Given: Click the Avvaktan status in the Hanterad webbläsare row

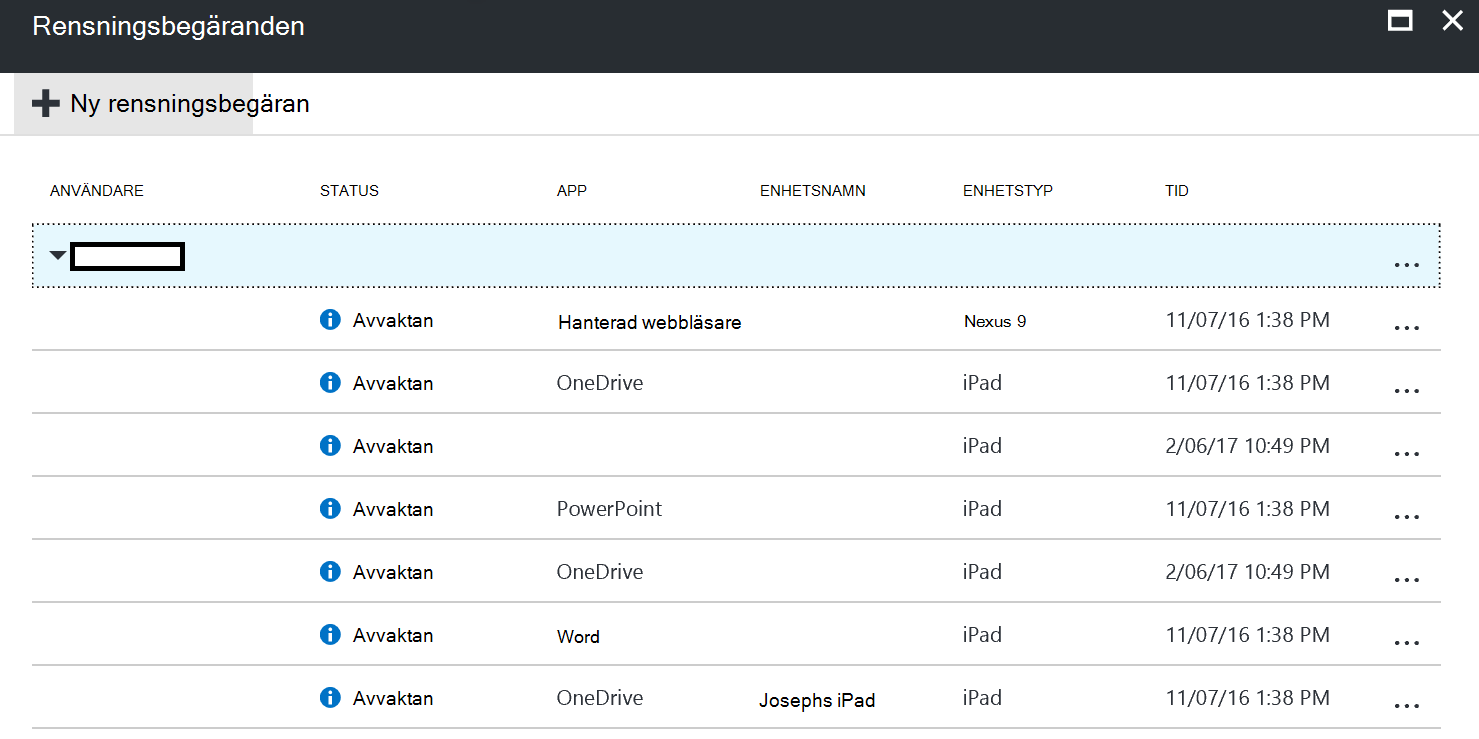Looking at the screenshot, I should [x=393, y=321].
